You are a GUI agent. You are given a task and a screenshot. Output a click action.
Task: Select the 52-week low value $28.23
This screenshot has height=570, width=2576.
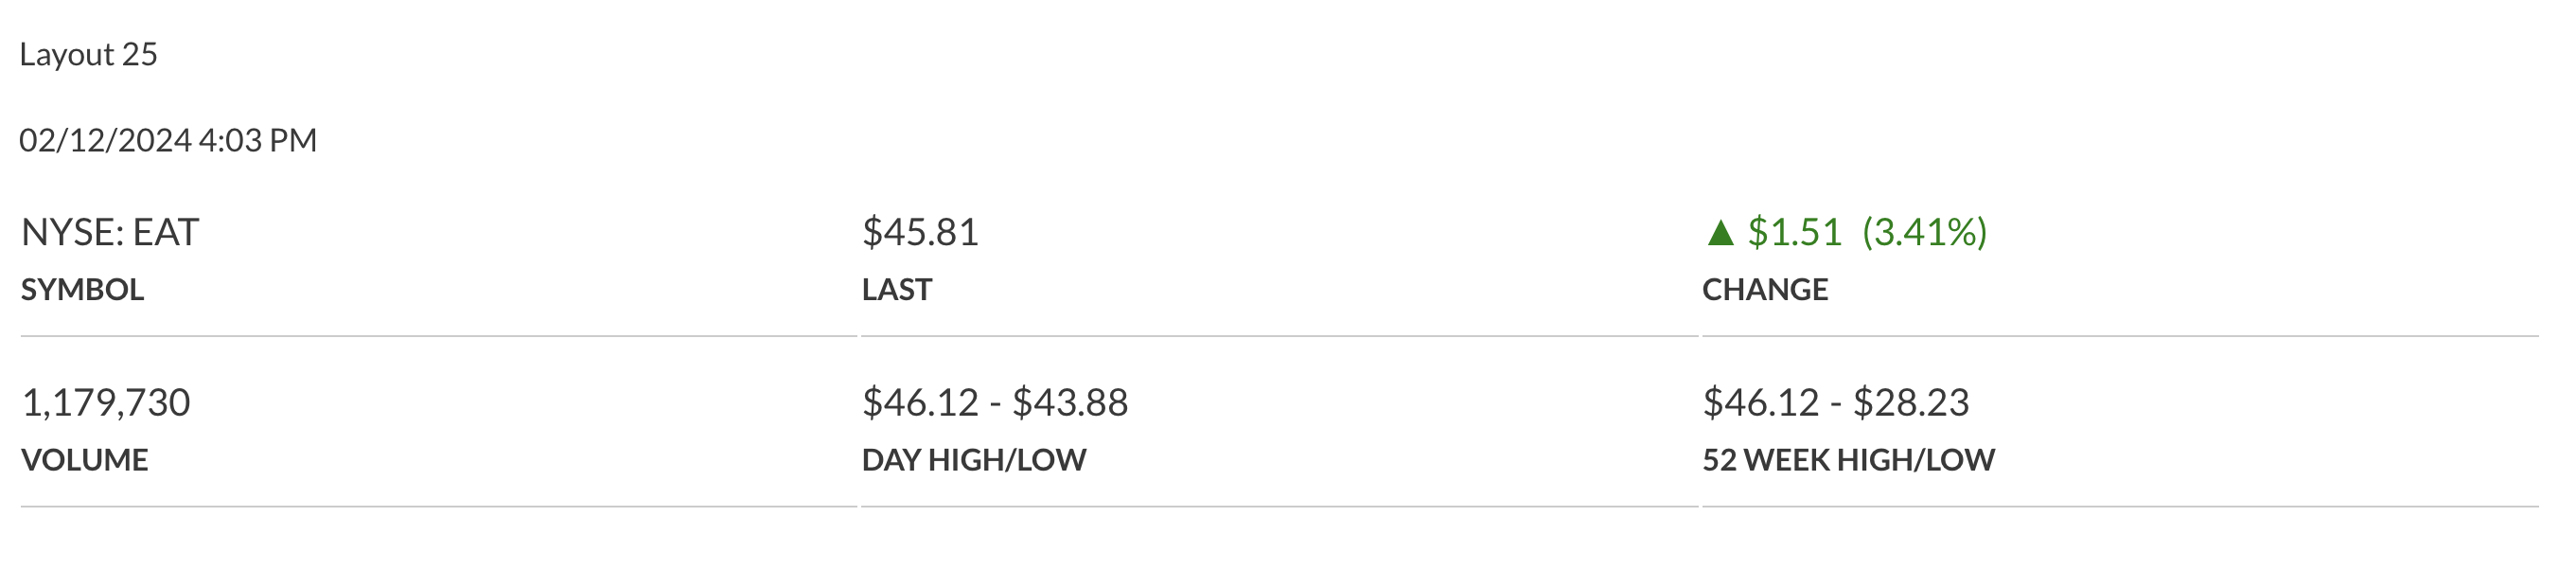[x=1911, y=402]
